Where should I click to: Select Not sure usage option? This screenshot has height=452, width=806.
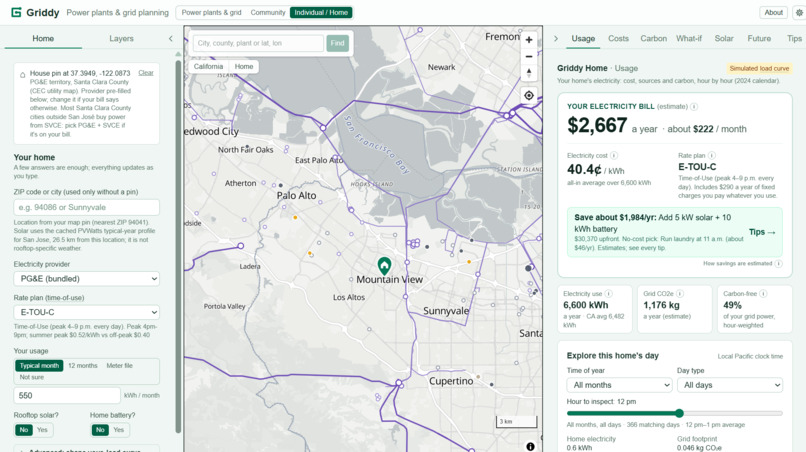[31, 377]
